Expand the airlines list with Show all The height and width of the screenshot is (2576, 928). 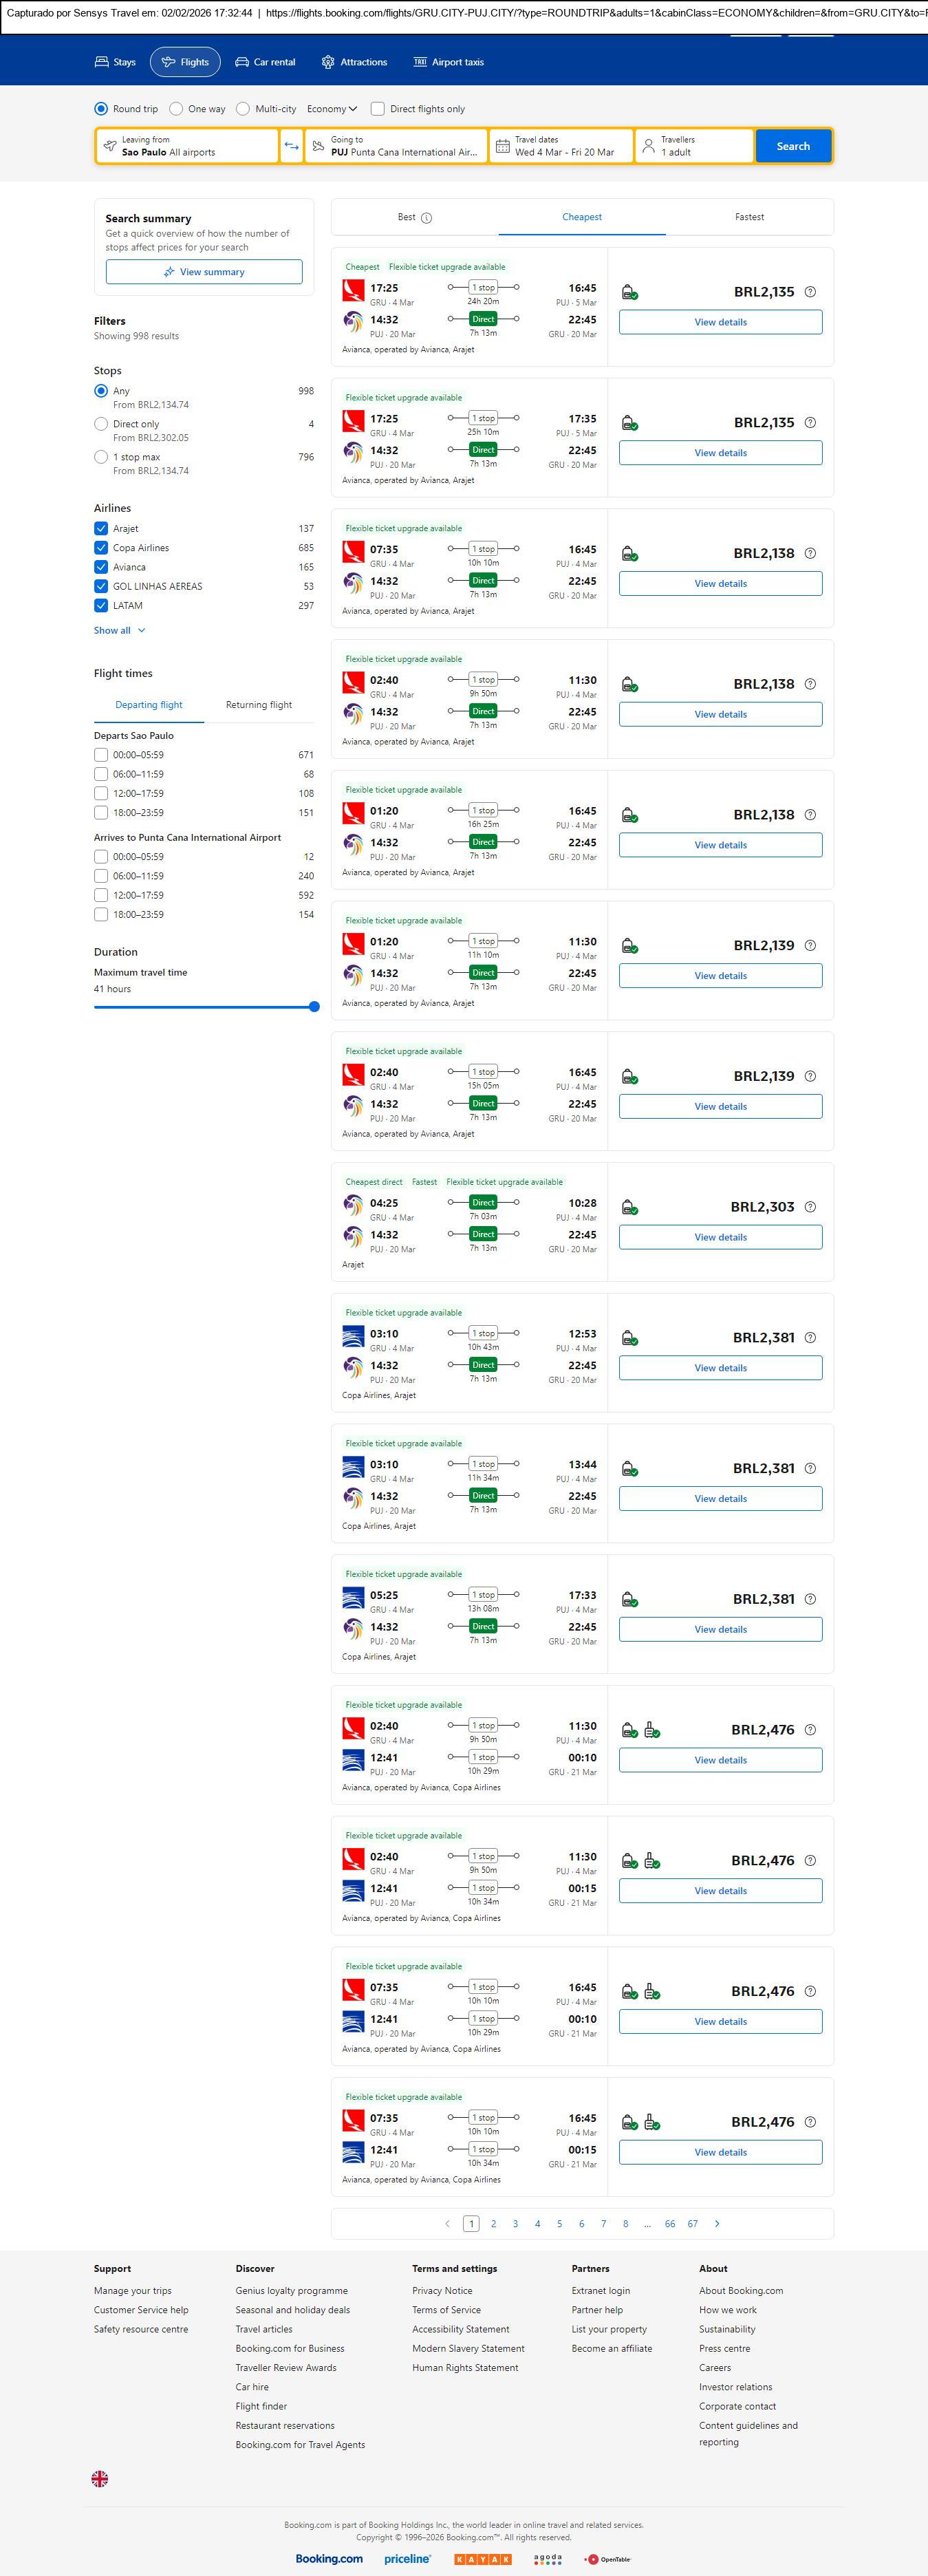pos(119,631)
